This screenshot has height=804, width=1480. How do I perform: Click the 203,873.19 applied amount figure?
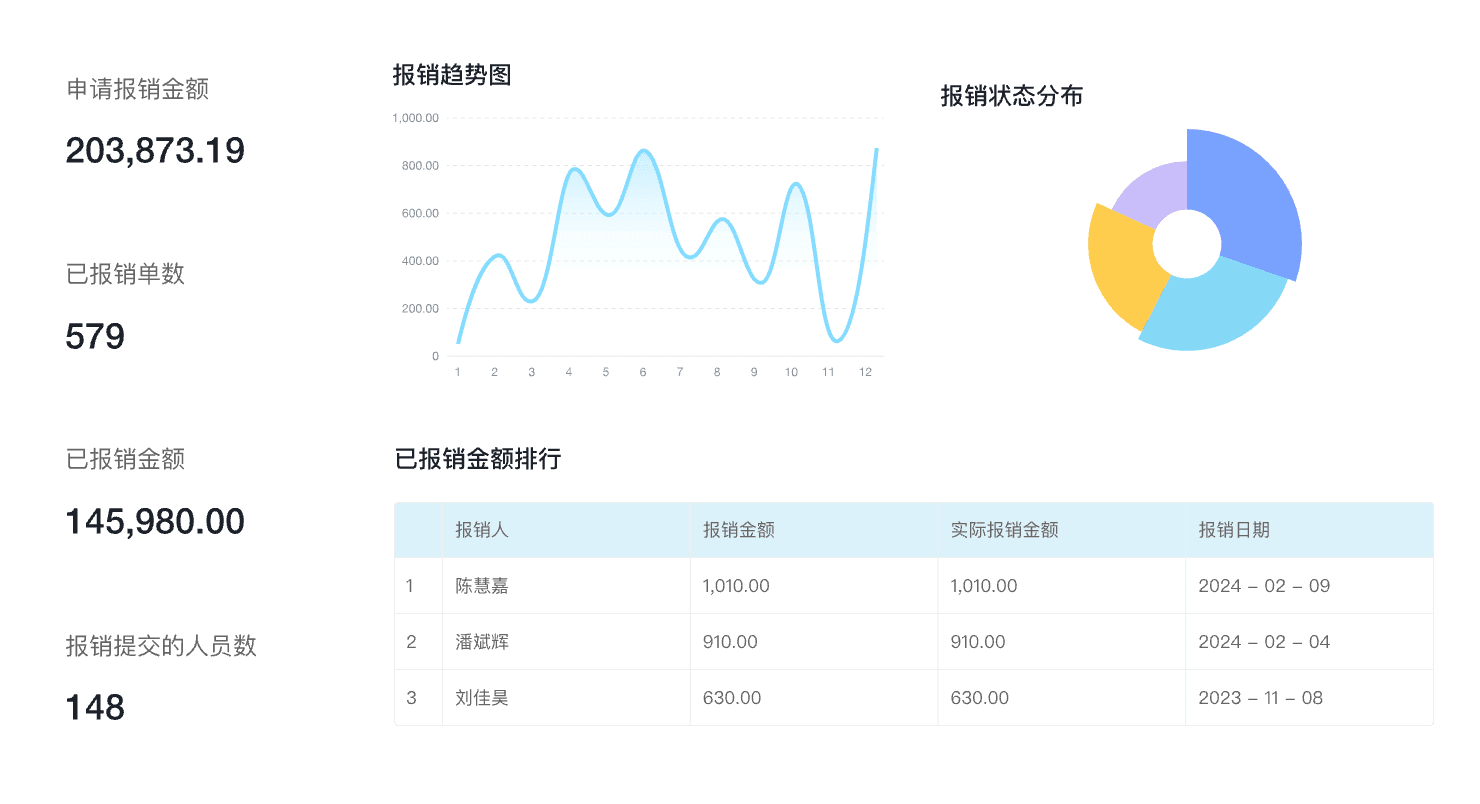[155, 151]
